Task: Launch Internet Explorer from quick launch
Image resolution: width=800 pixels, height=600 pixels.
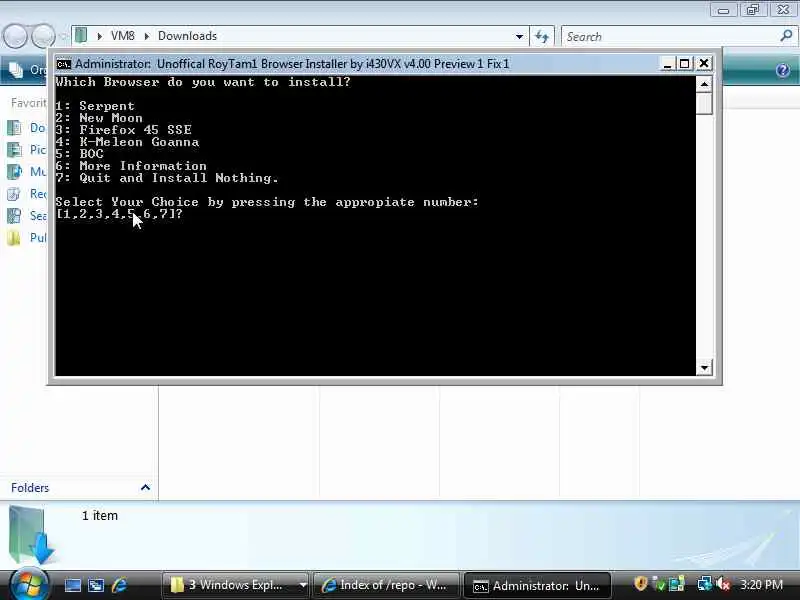Action: [119, 585]
